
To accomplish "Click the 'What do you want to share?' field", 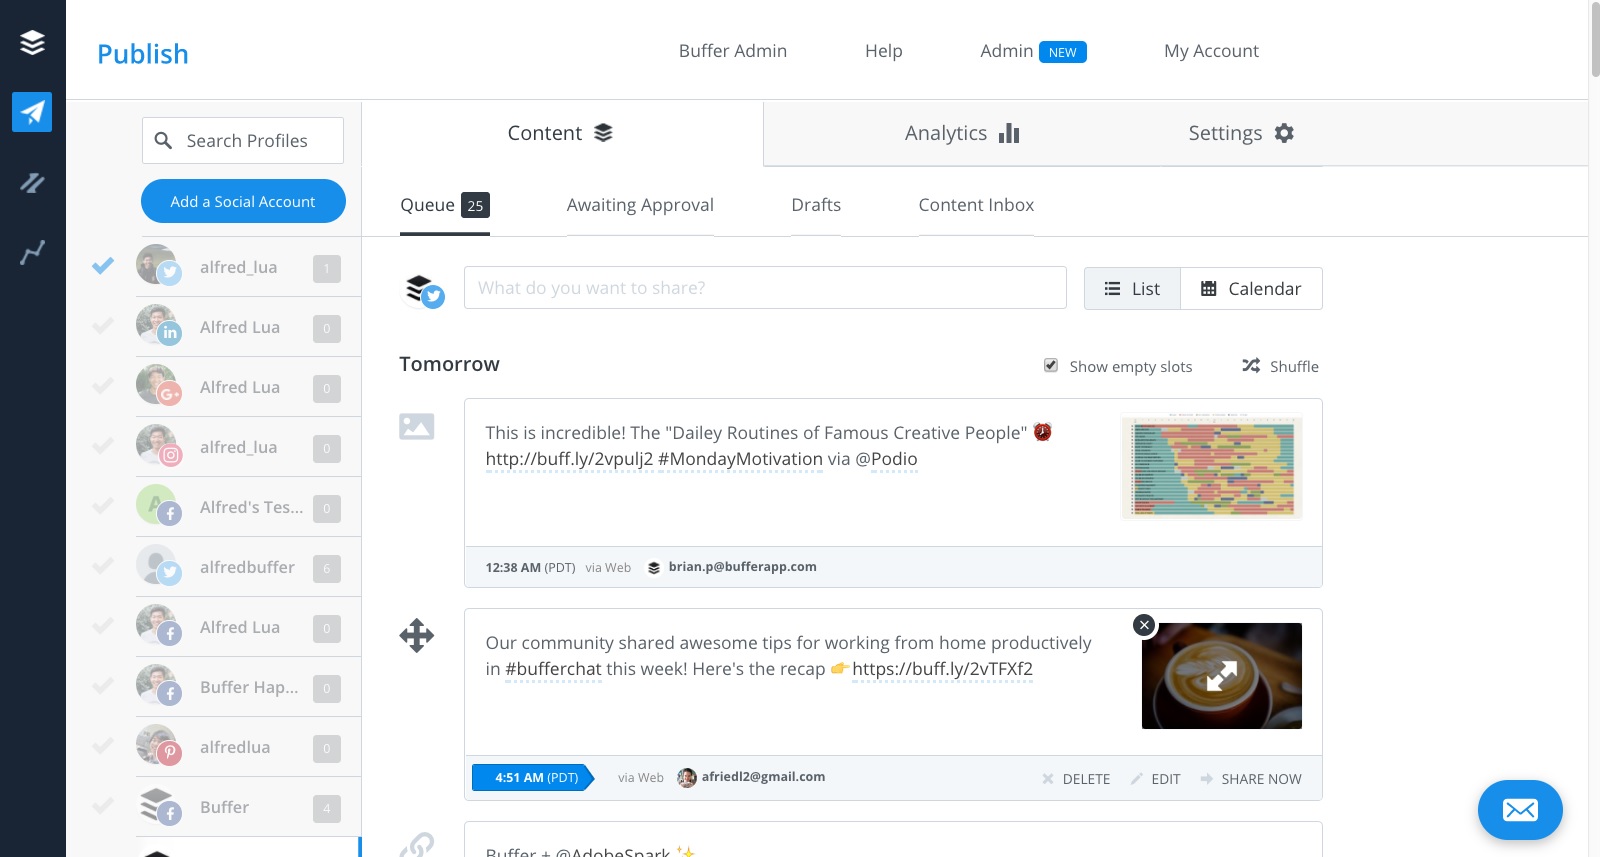I will 764,288.
